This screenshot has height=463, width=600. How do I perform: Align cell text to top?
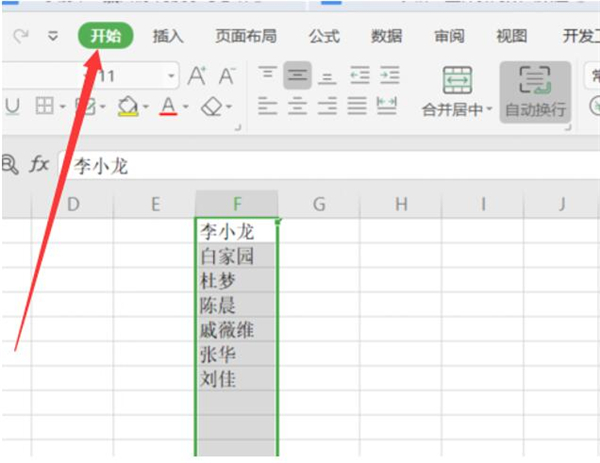pos(267,75)
